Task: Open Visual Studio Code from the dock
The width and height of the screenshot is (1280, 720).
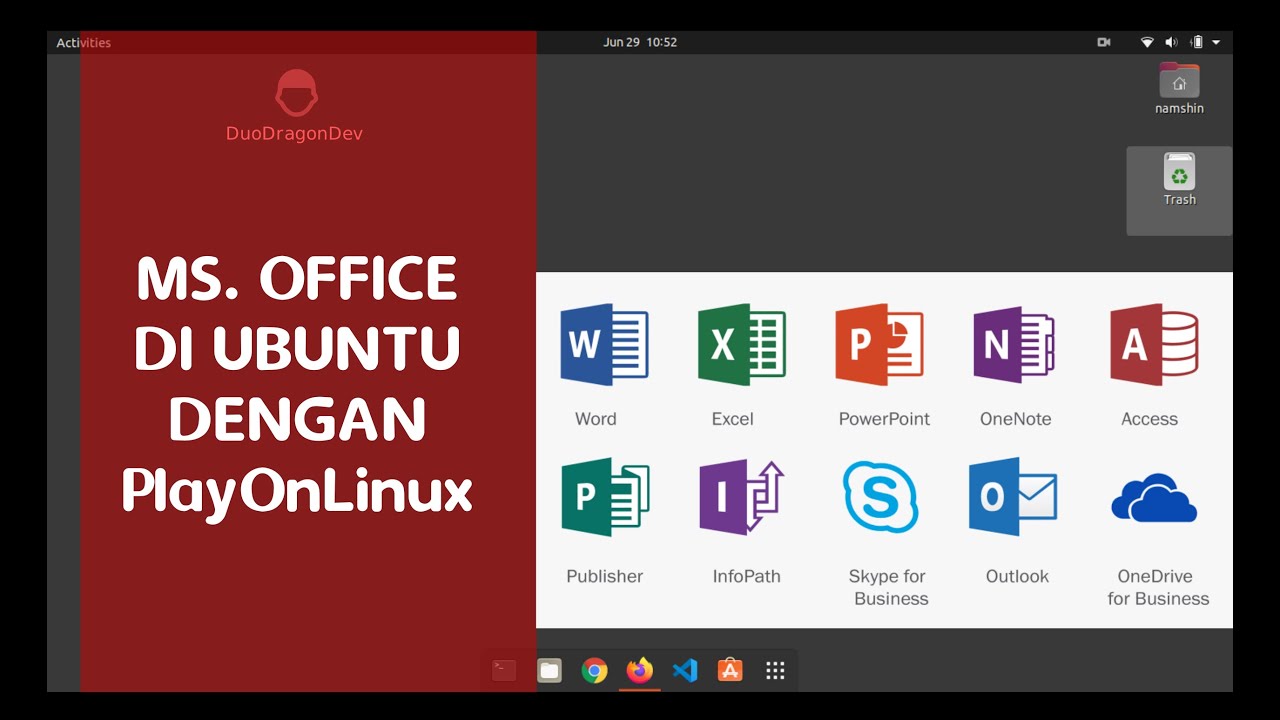Action: tap(685, 671)
